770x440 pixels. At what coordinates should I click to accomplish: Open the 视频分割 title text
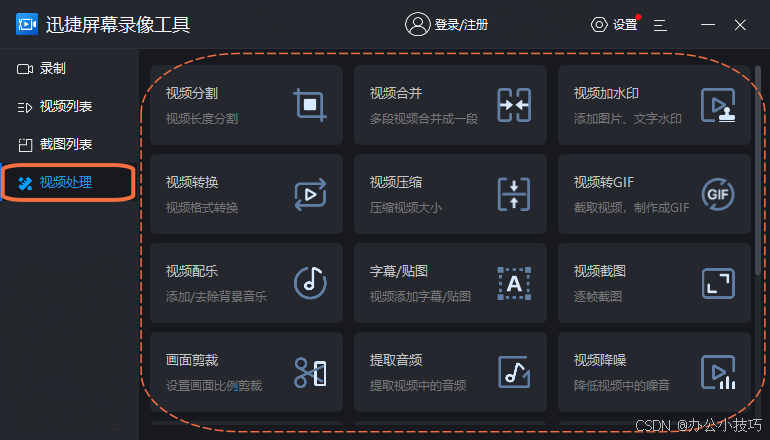pos(192,93)
